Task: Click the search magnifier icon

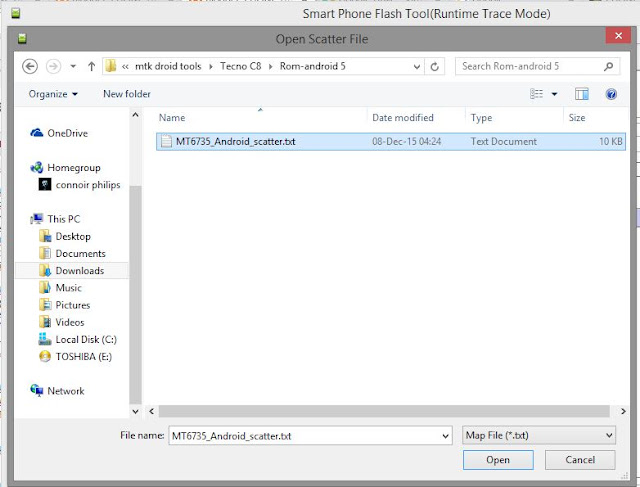Action: 608,66
